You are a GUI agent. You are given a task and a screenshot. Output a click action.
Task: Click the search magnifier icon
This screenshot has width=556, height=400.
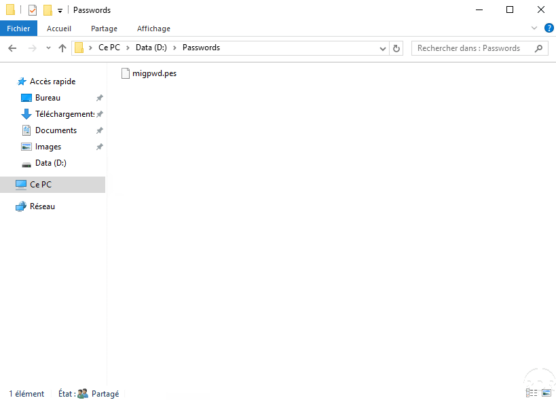tap(539, 48)
